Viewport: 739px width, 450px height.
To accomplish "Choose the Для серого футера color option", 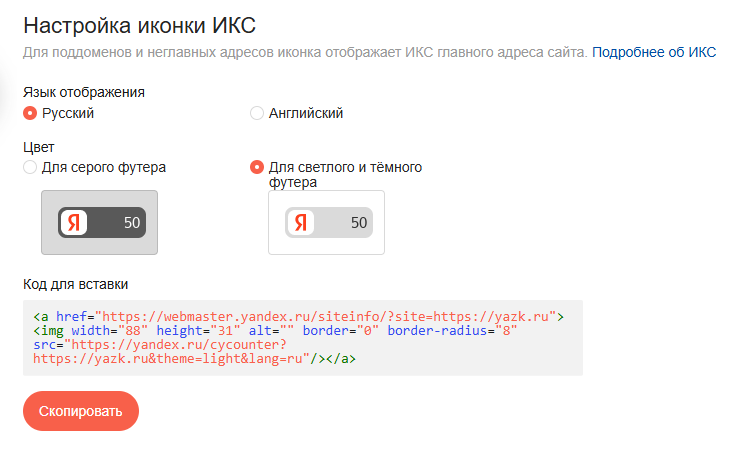I will tap(30, 167).
